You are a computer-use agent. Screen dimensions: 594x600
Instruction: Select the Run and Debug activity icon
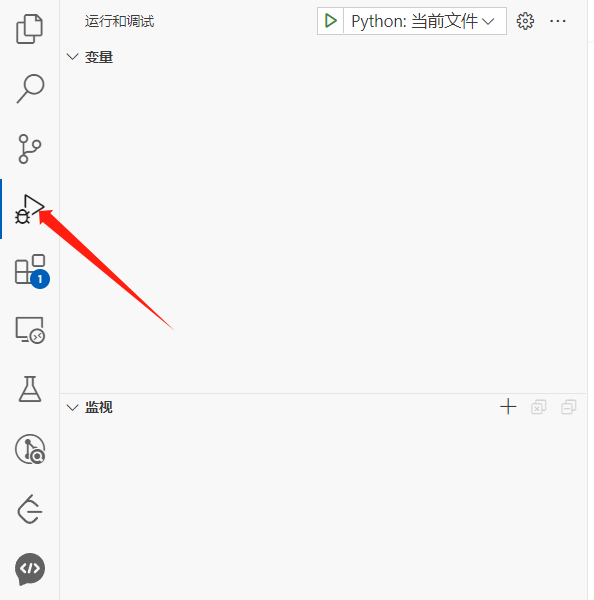(29, 209)
